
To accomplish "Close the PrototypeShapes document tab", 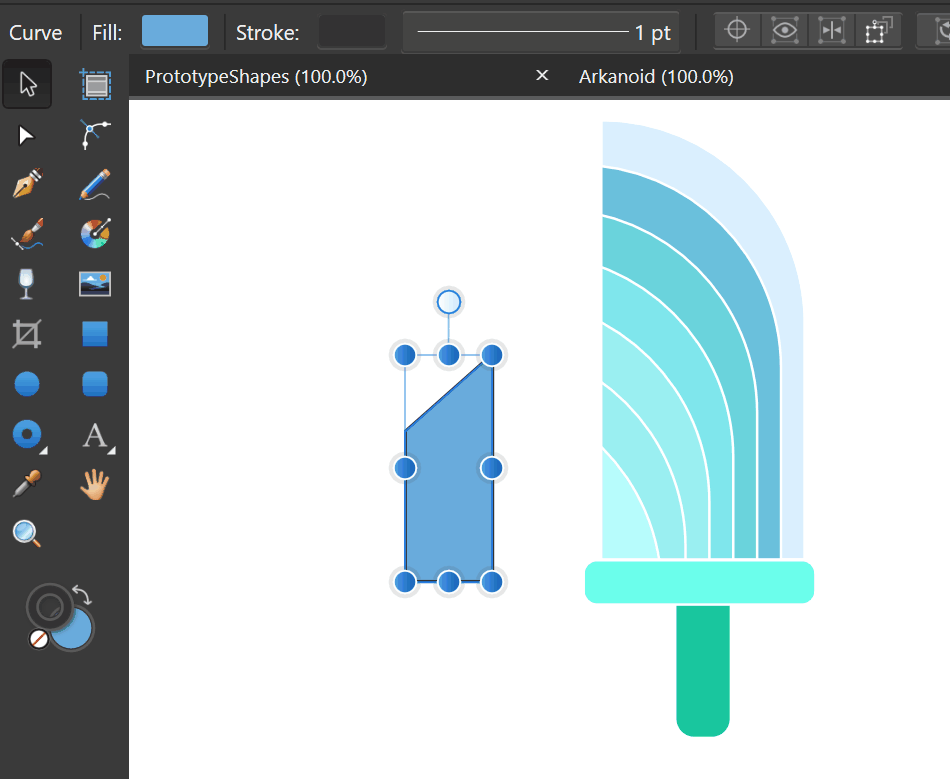I will click(x=542, y=76).
